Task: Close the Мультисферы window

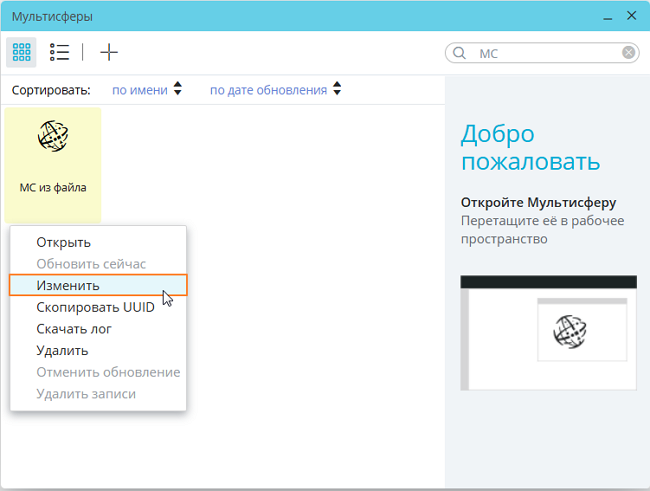Action: tap(631, 16)
